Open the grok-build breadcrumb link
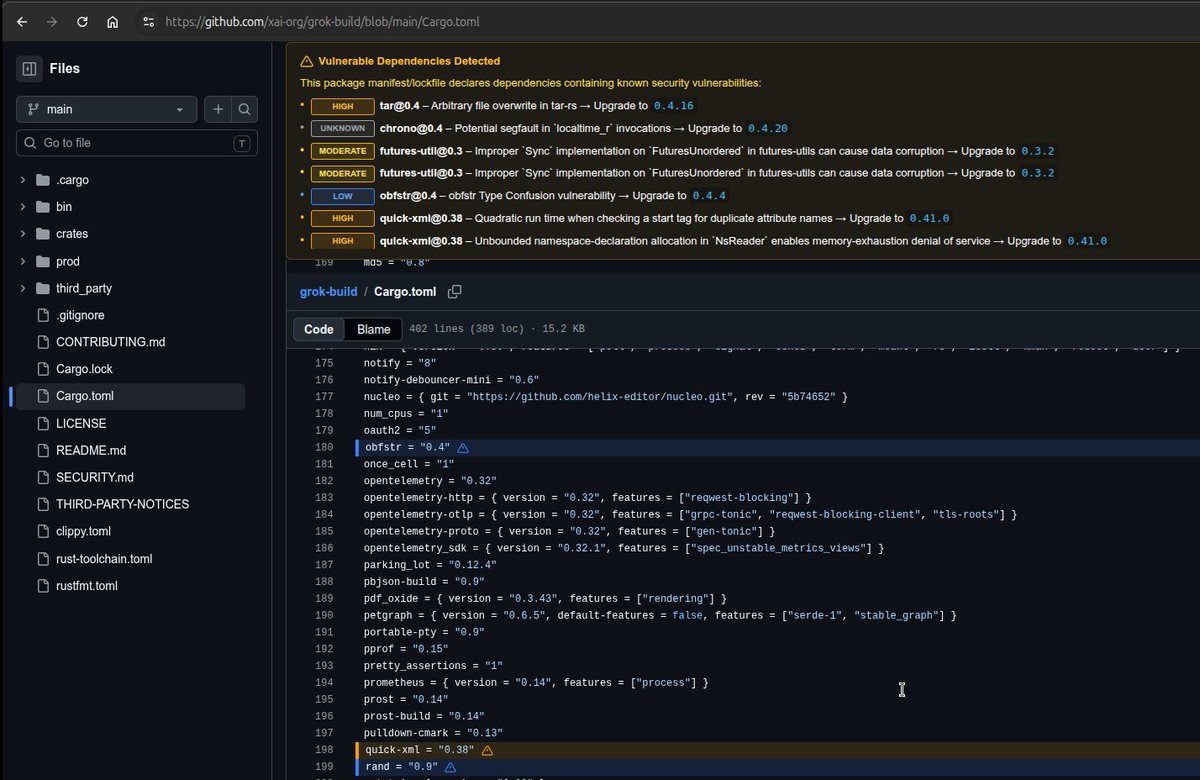This screenshot has width=1200, height=780. 328,292
